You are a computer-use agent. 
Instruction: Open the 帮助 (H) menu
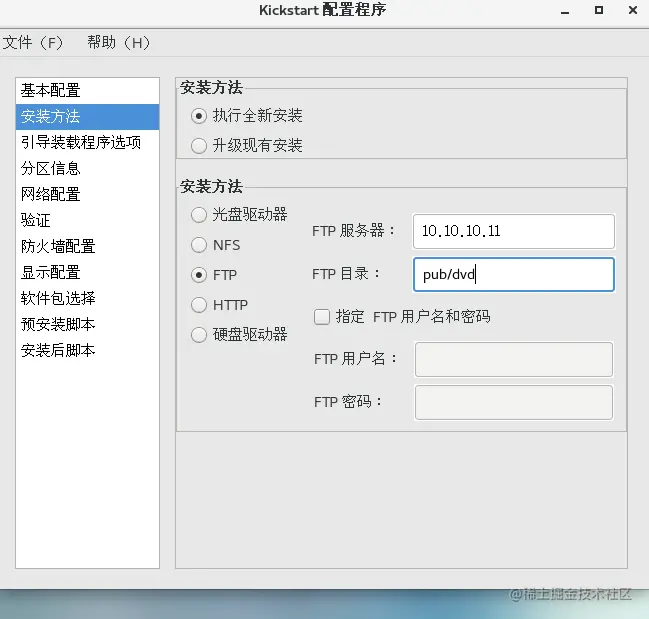pos(118,42)
